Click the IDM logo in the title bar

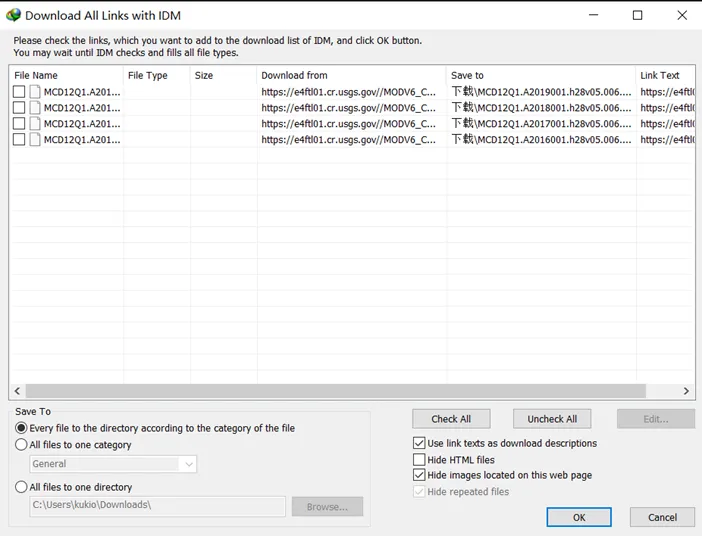tap(13, 15)
